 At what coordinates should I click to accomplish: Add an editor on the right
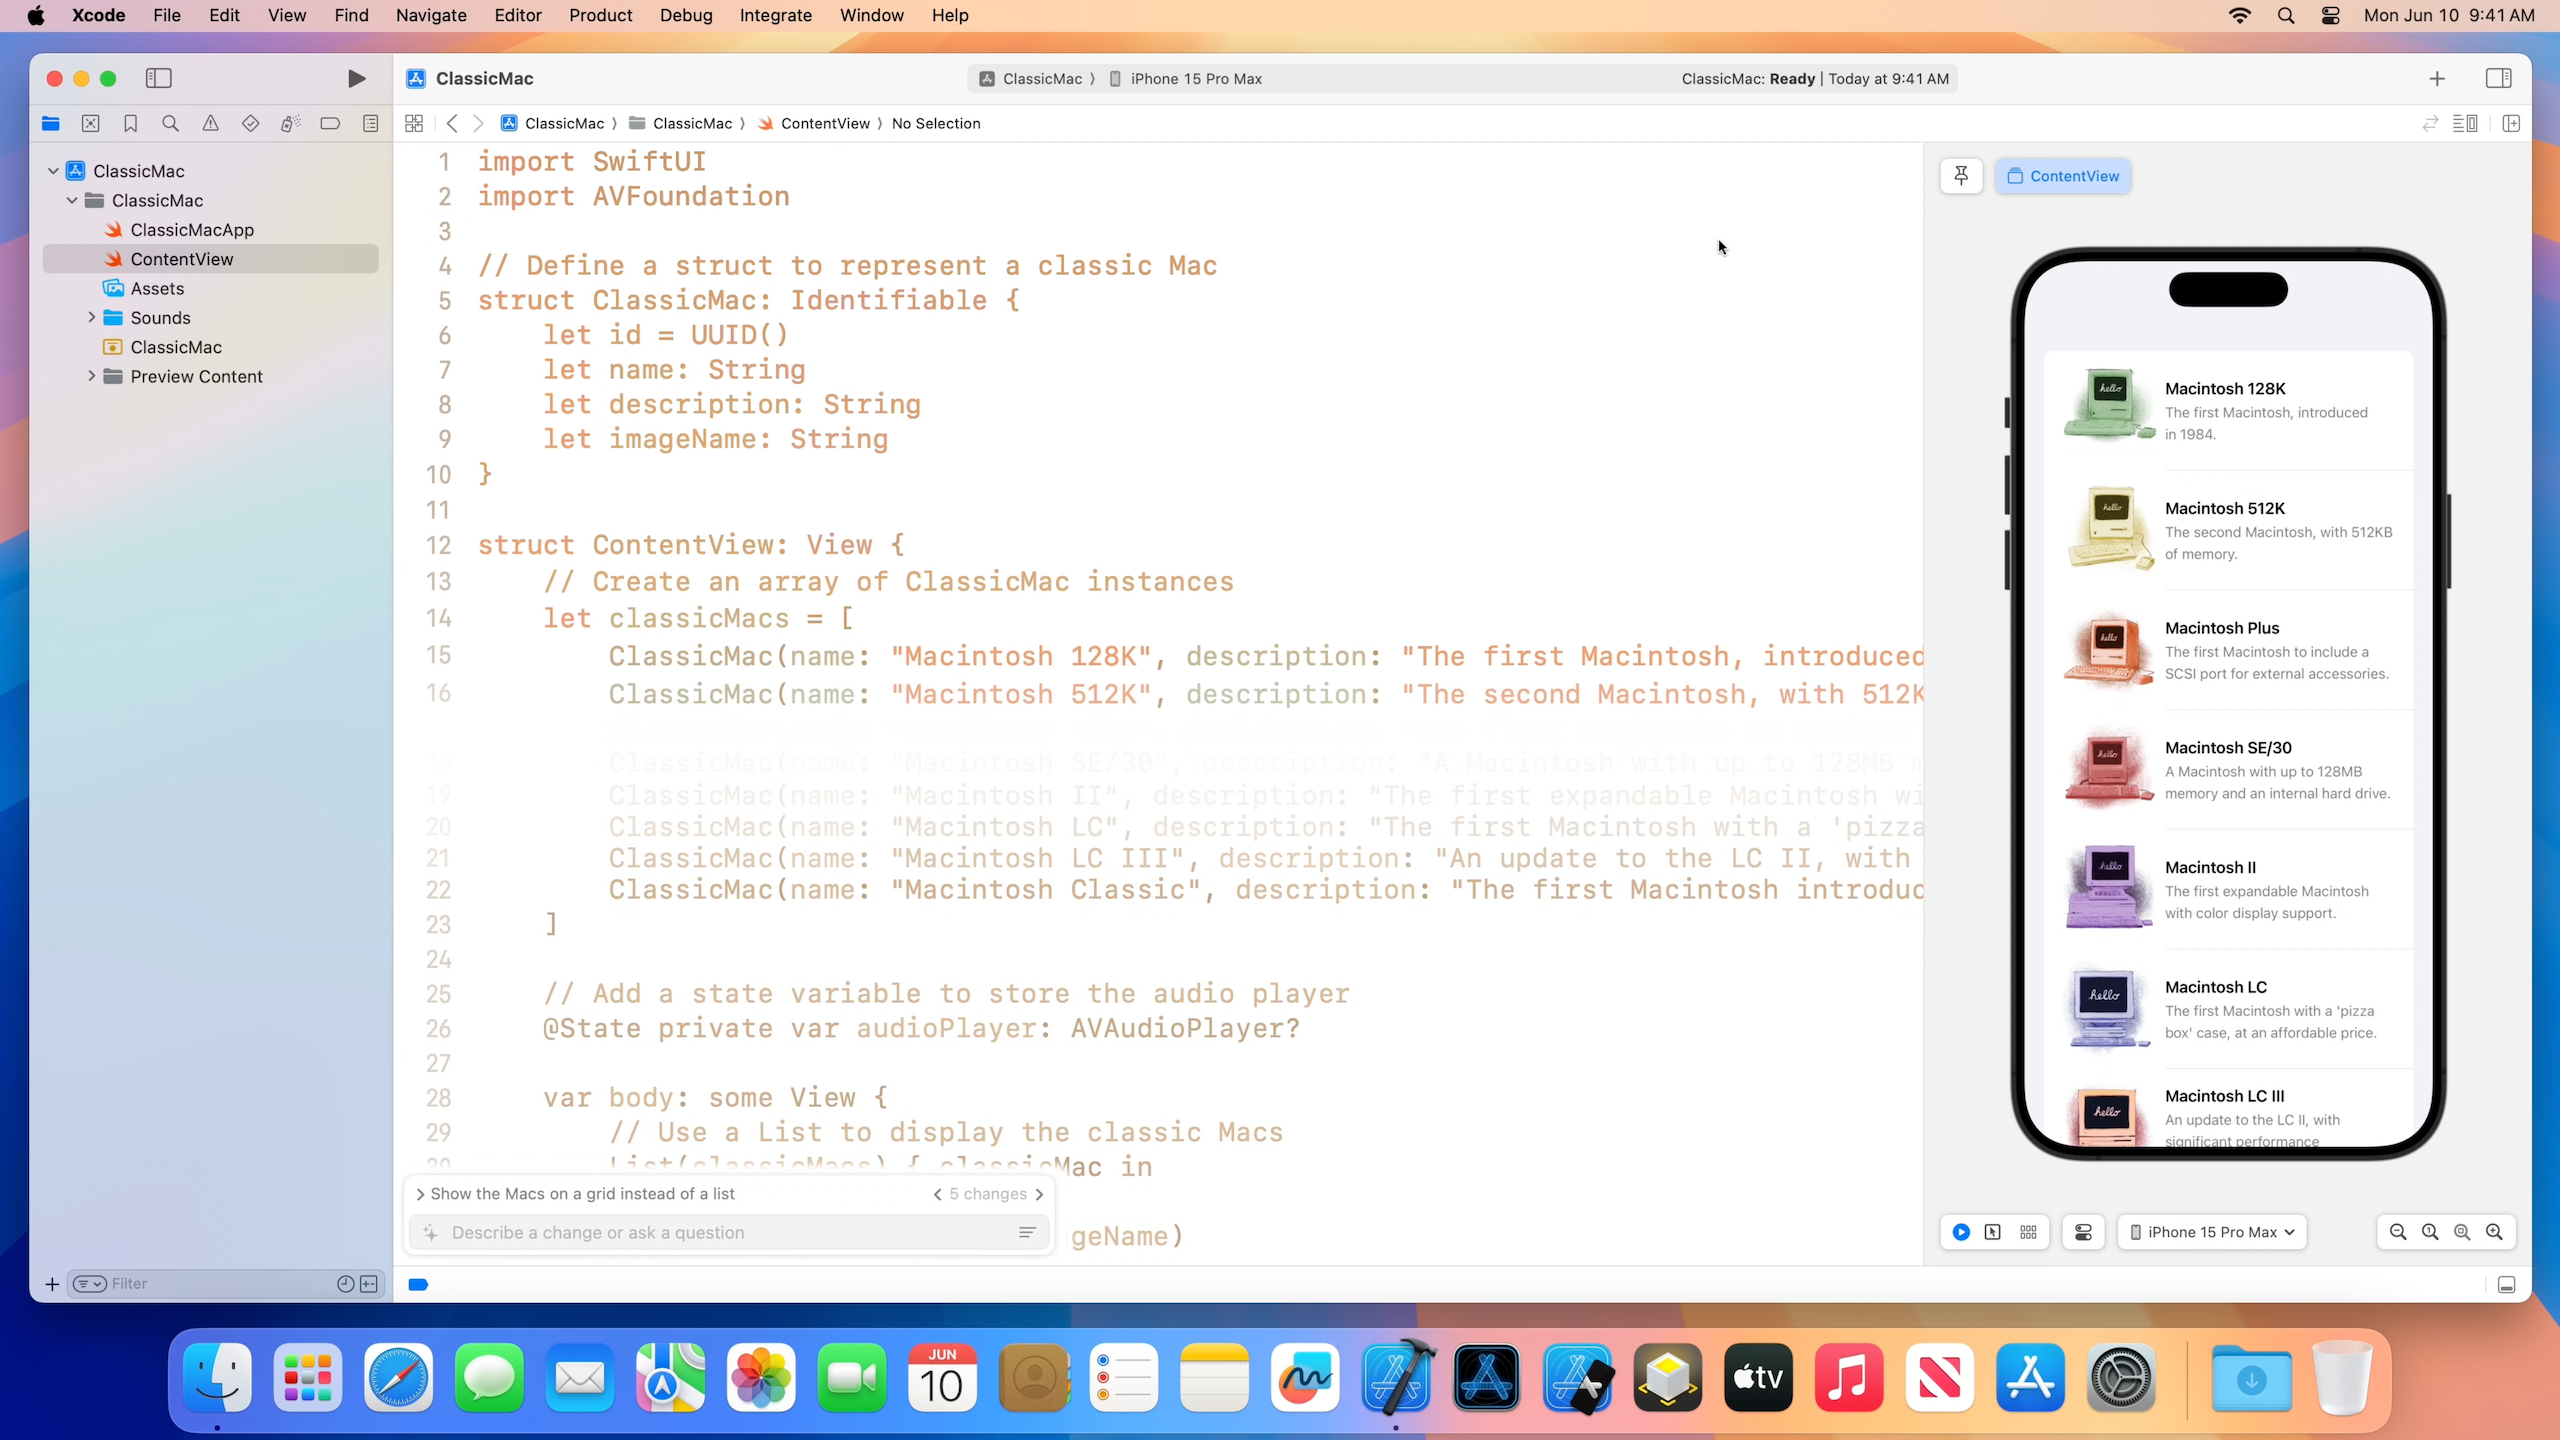point(2510,123)
